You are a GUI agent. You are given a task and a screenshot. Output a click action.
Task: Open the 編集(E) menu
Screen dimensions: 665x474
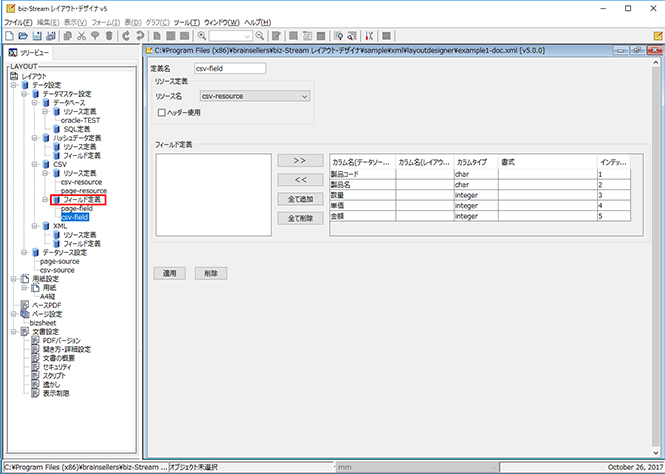pyautogui.click(x=48, y=22)
